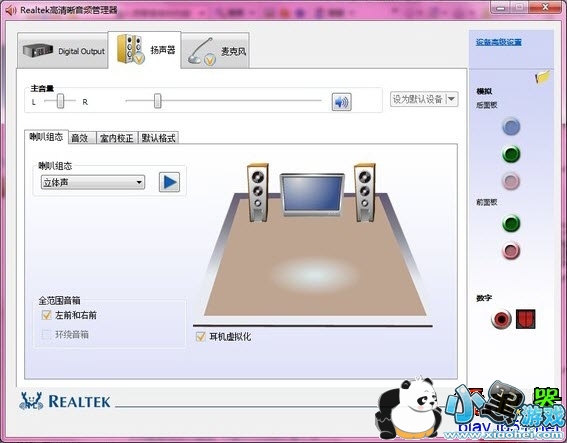The height and width of the screenshot is (443, 567).
Task: Click the main volume slider handle
Action: point(158,101)
